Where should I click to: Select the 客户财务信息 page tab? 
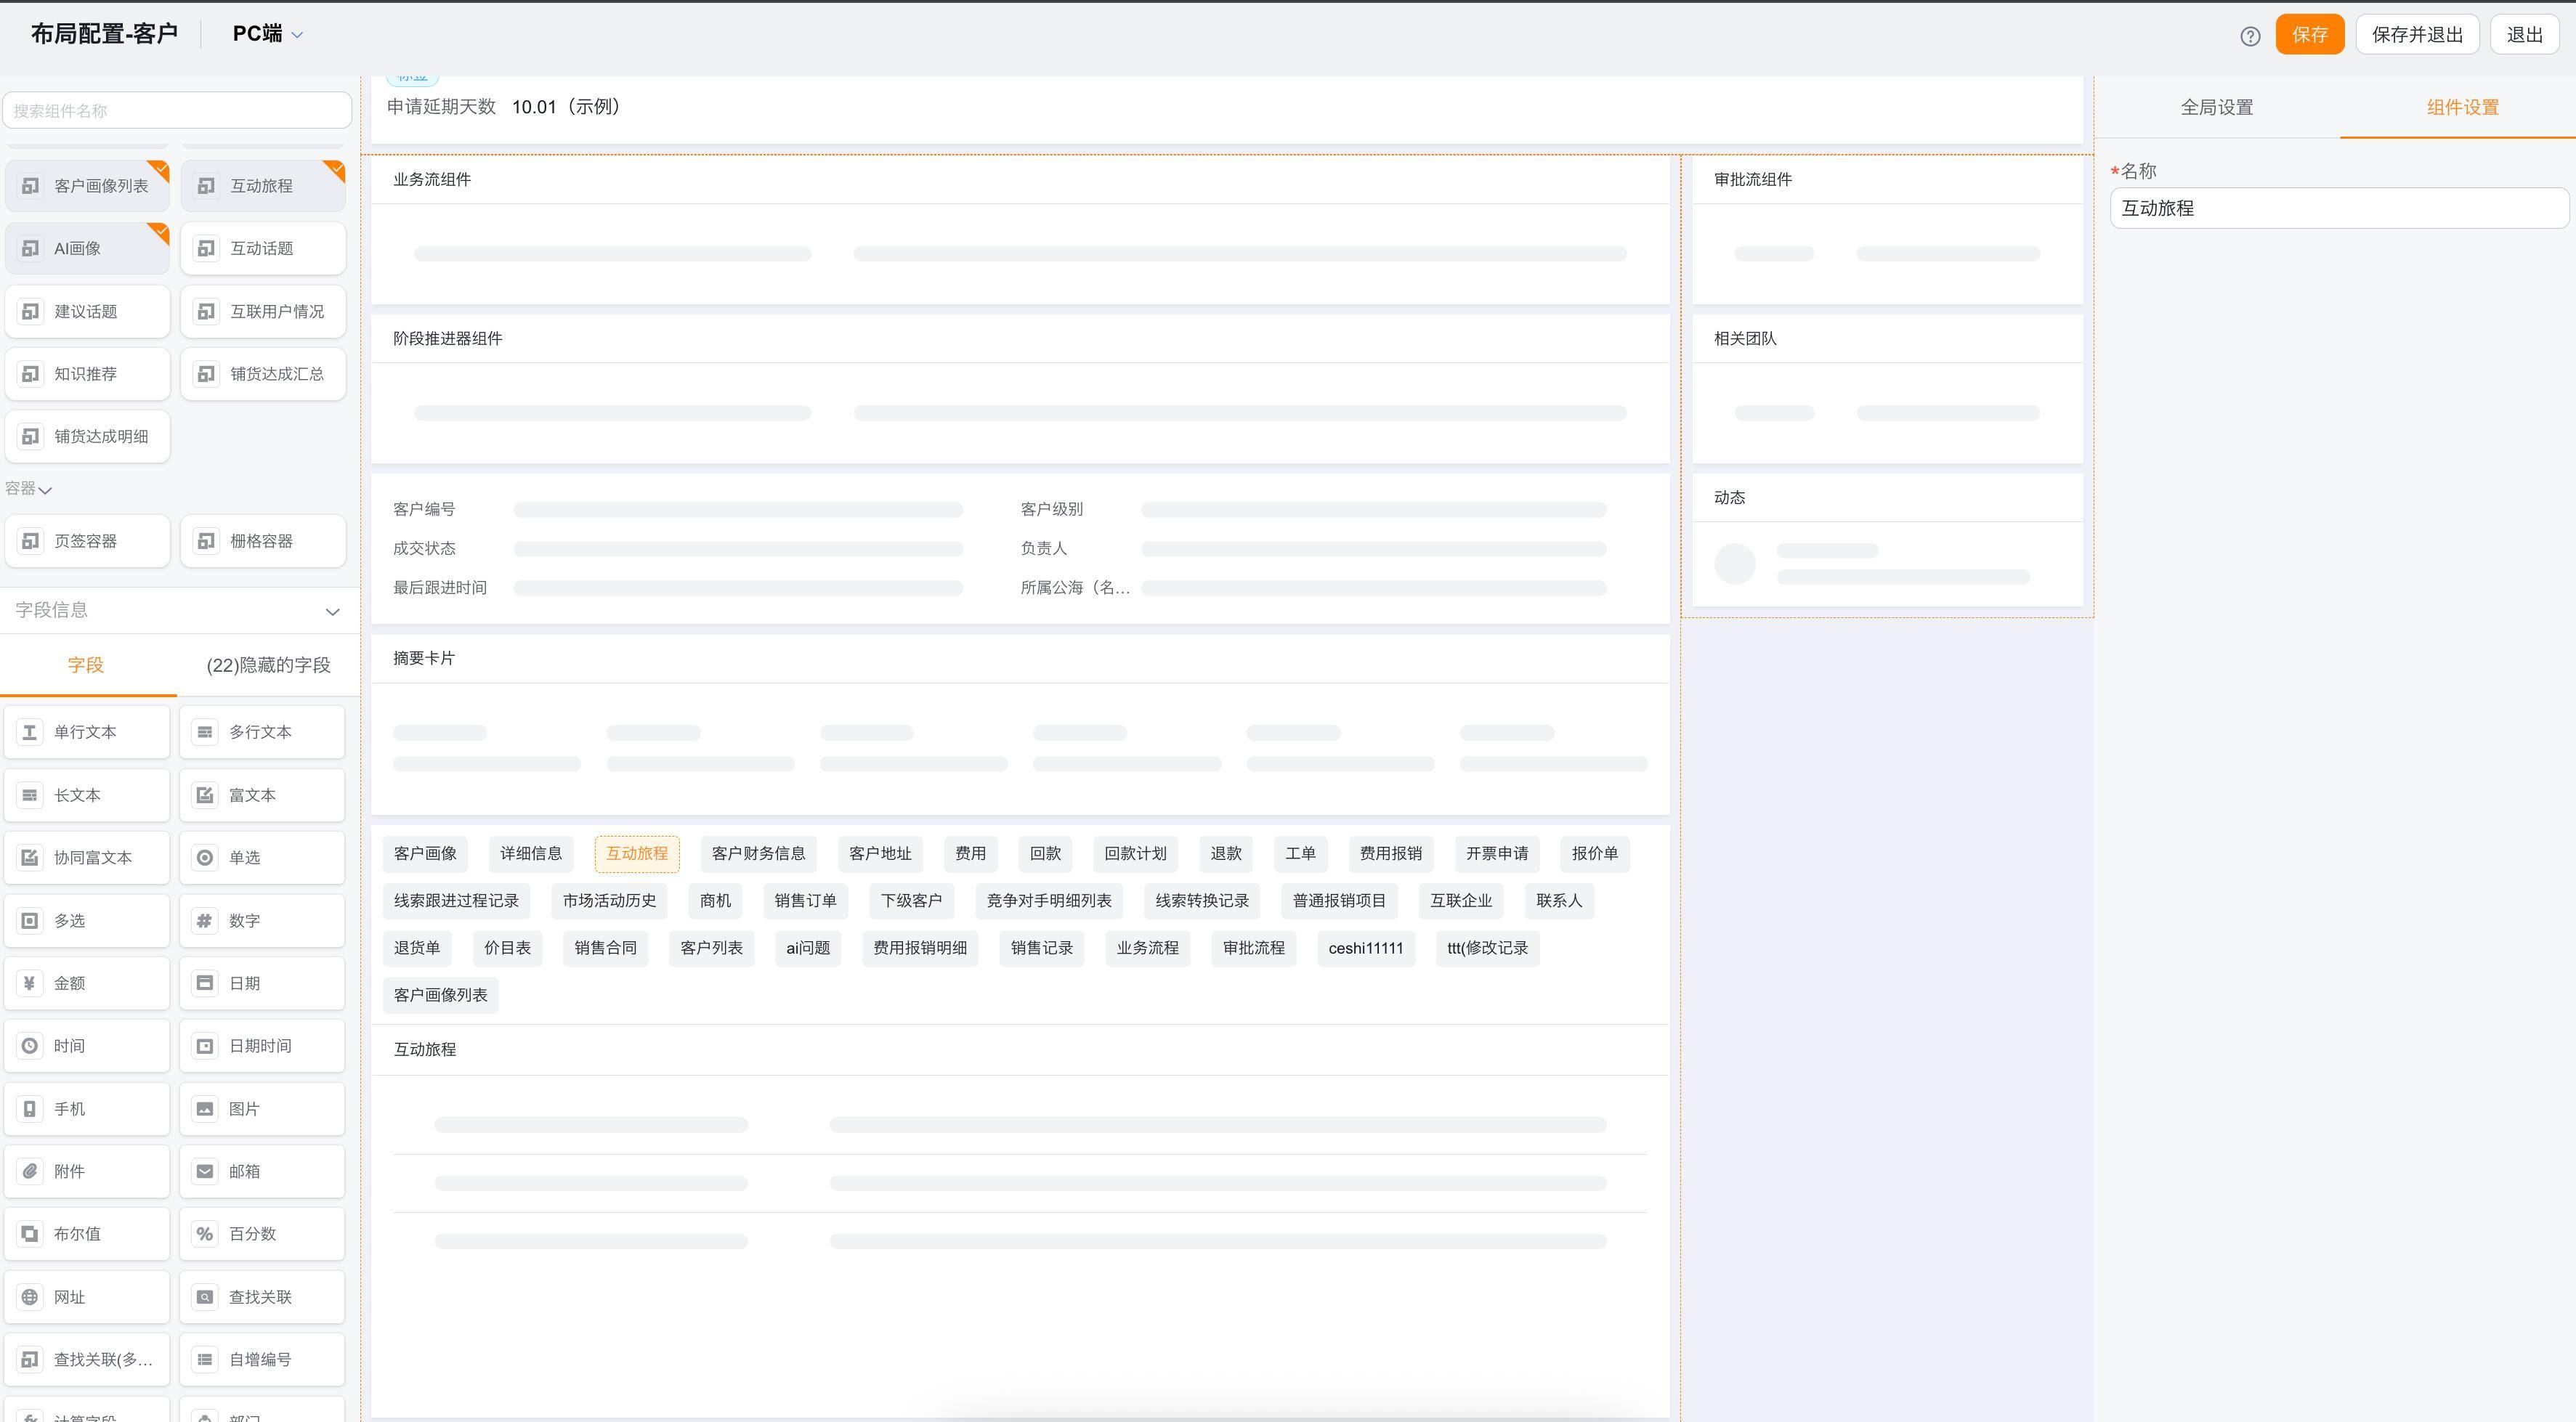point(758,853)
